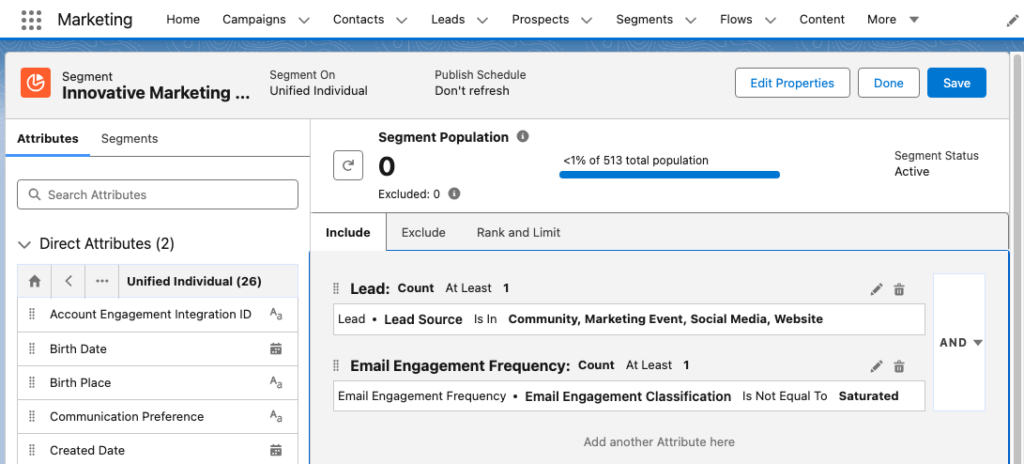Viewport: 1024px width, 464px height.
Task: Click the orange Segment icon
Action: (36, 83)
